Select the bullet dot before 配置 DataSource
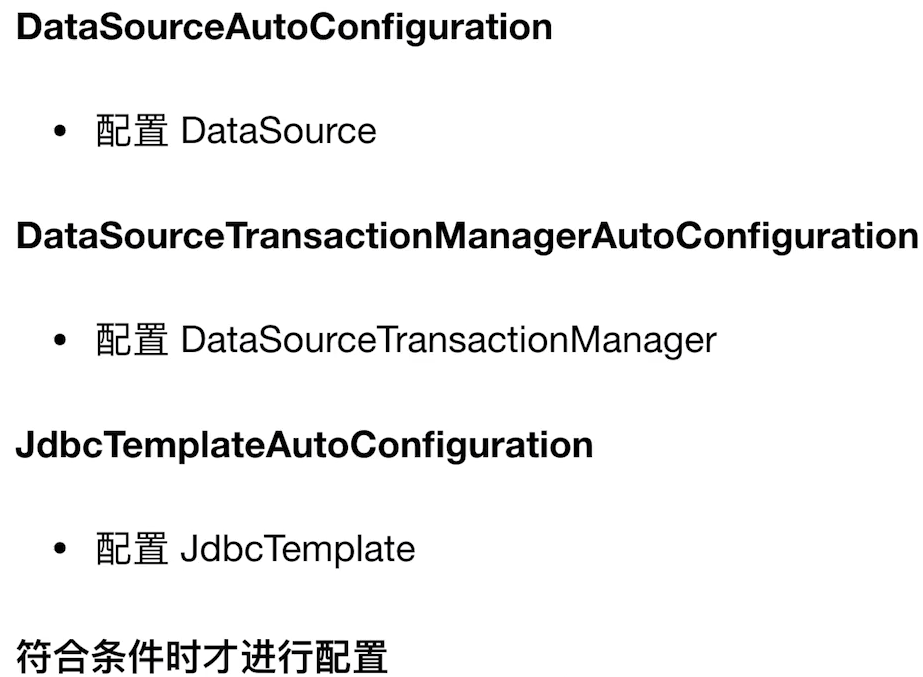The height and width of the screenshot is (677, 923). 59,131
